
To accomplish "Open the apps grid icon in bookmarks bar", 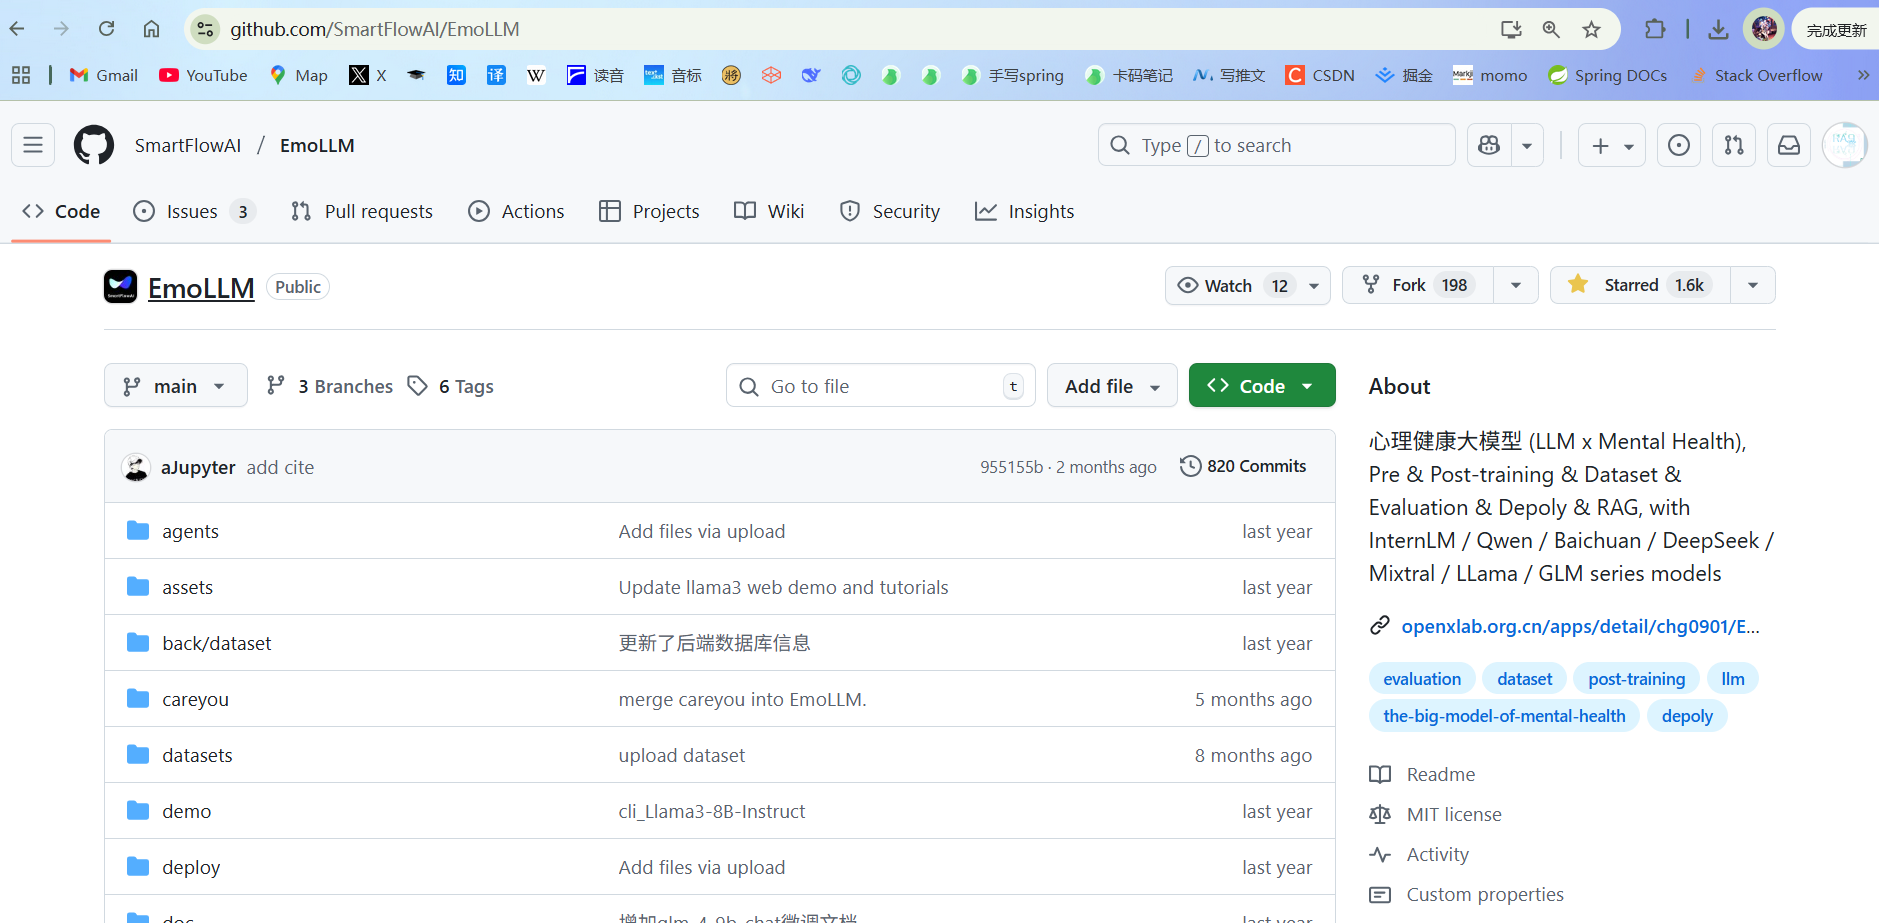I will [x=21, y=75].
